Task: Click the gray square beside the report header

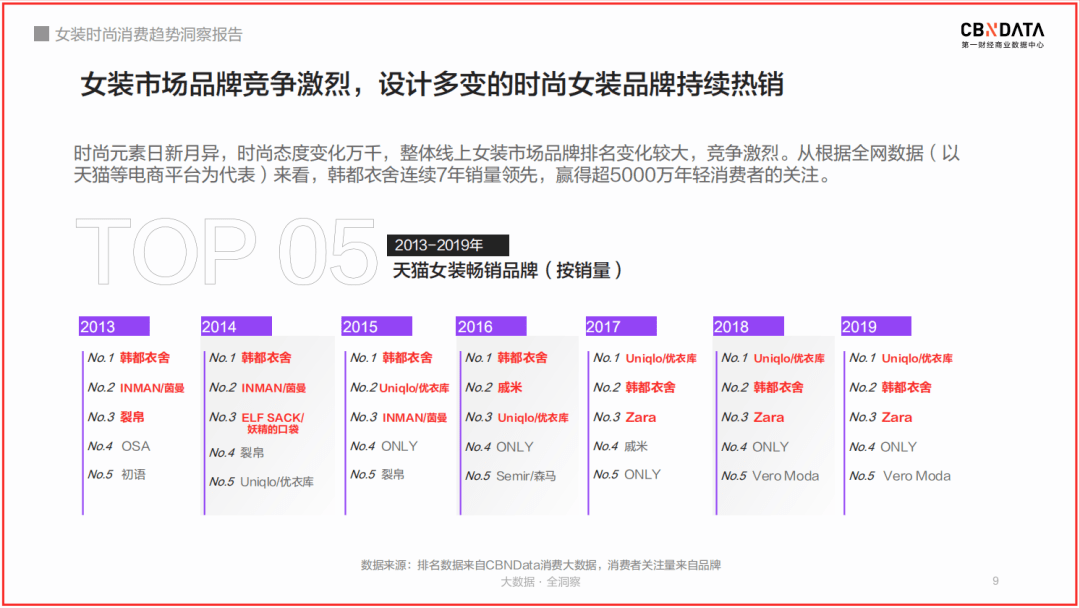Action: pyautogui.click(x=41, y=34)
